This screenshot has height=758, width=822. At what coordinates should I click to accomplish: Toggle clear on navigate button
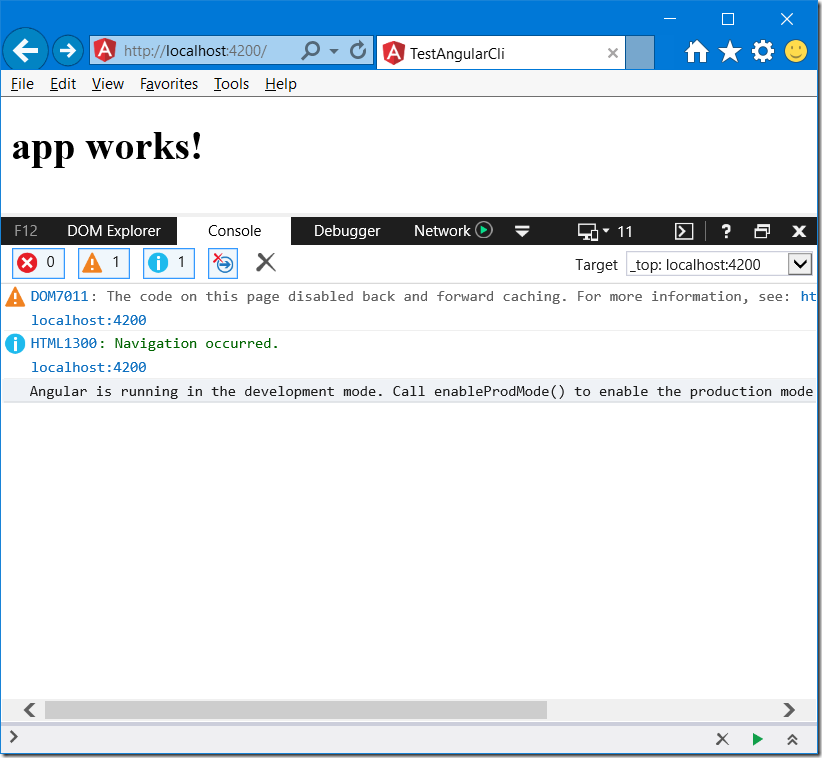pyautogui.click(x=223, y=263)
